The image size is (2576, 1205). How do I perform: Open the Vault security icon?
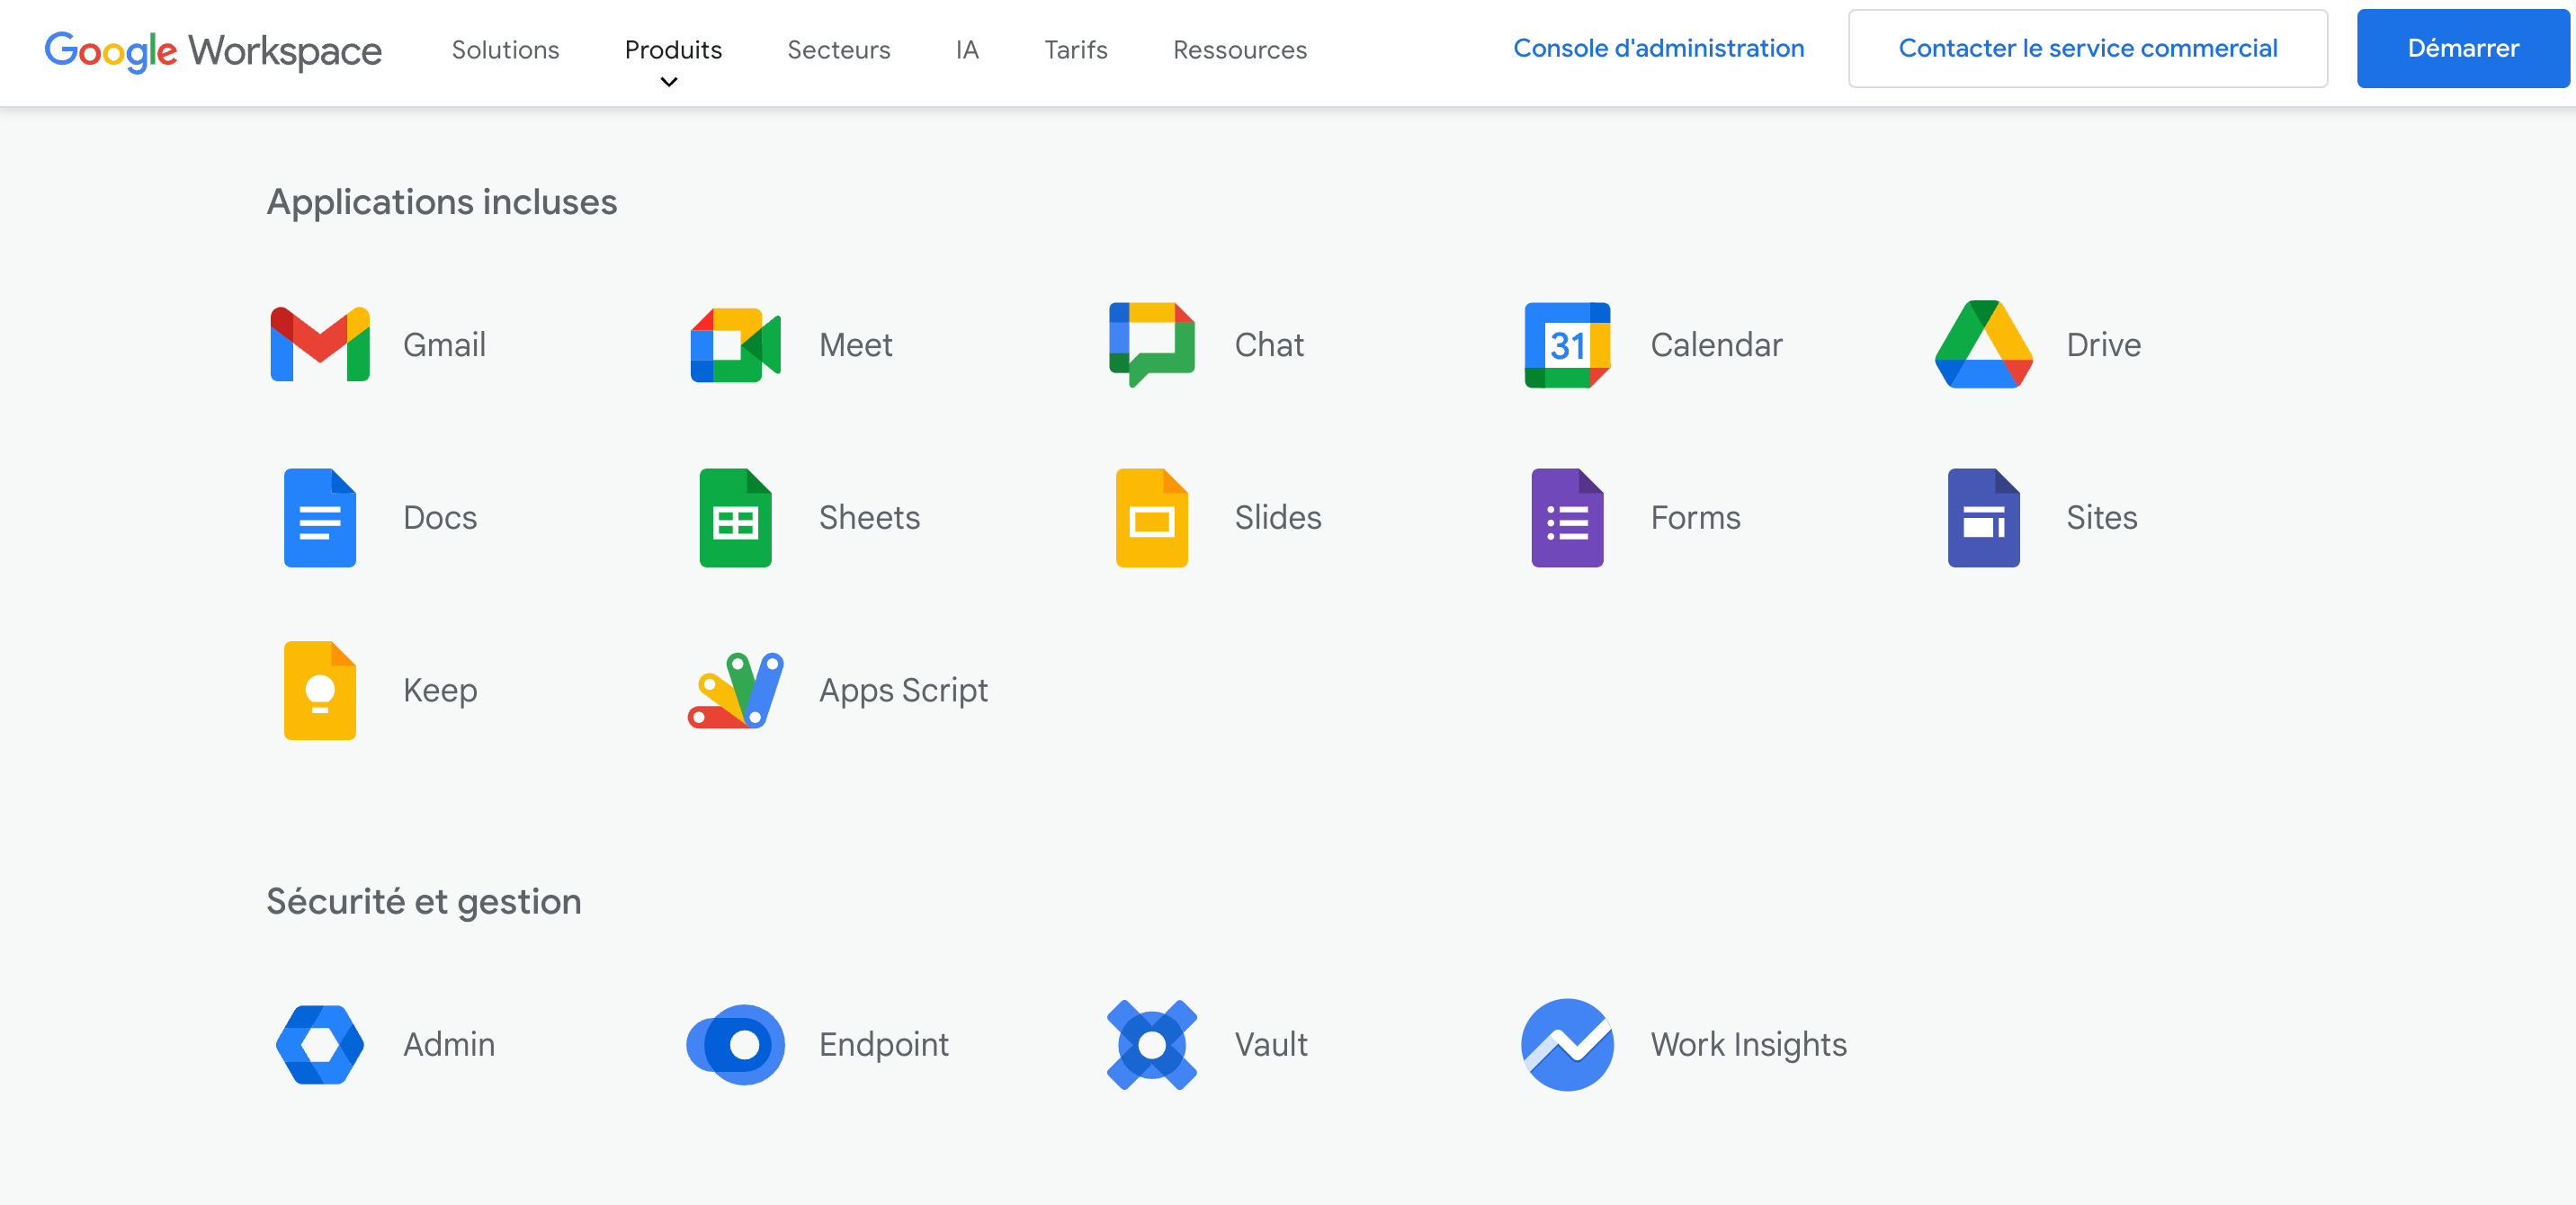tap(1152, 1044)
